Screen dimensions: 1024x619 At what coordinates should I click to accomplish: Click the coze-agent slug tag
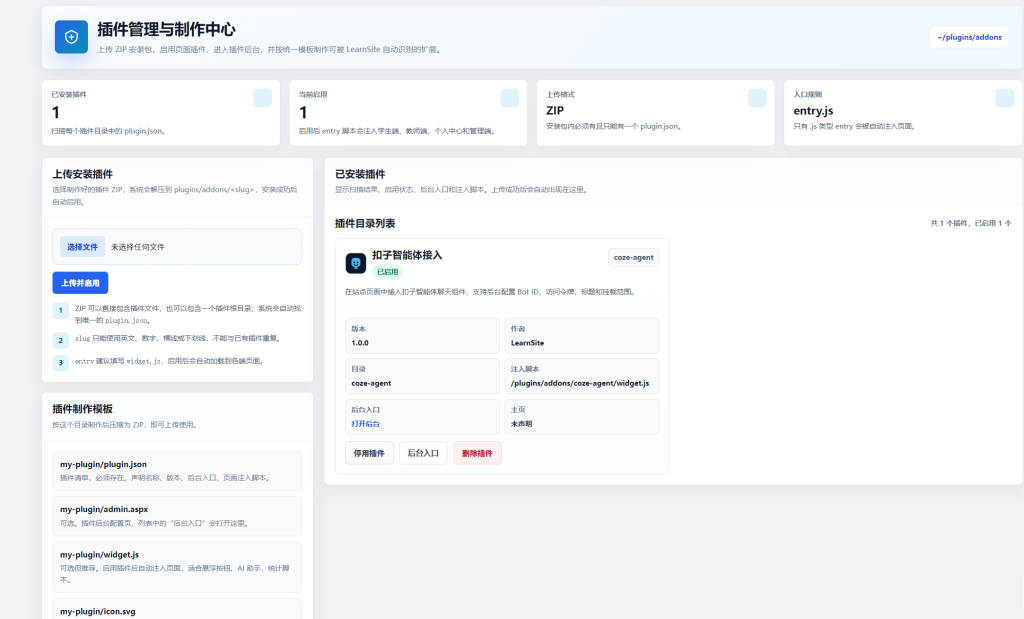633,257
